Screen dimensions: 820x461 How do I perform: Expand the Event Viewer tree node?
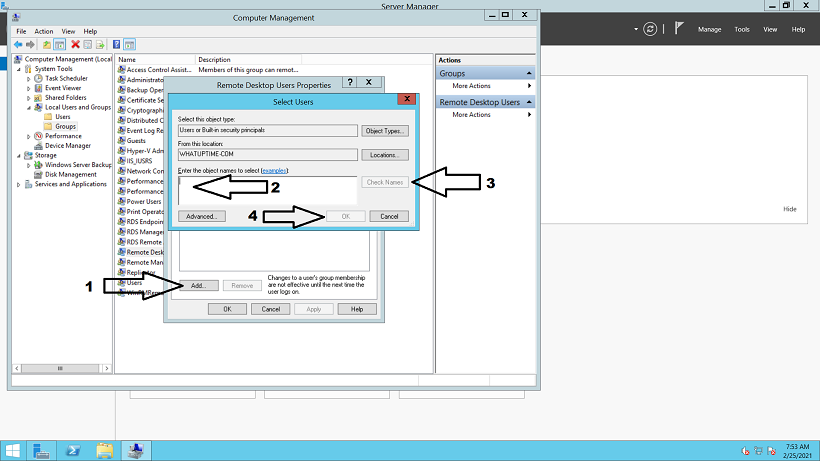click(29, 88)
